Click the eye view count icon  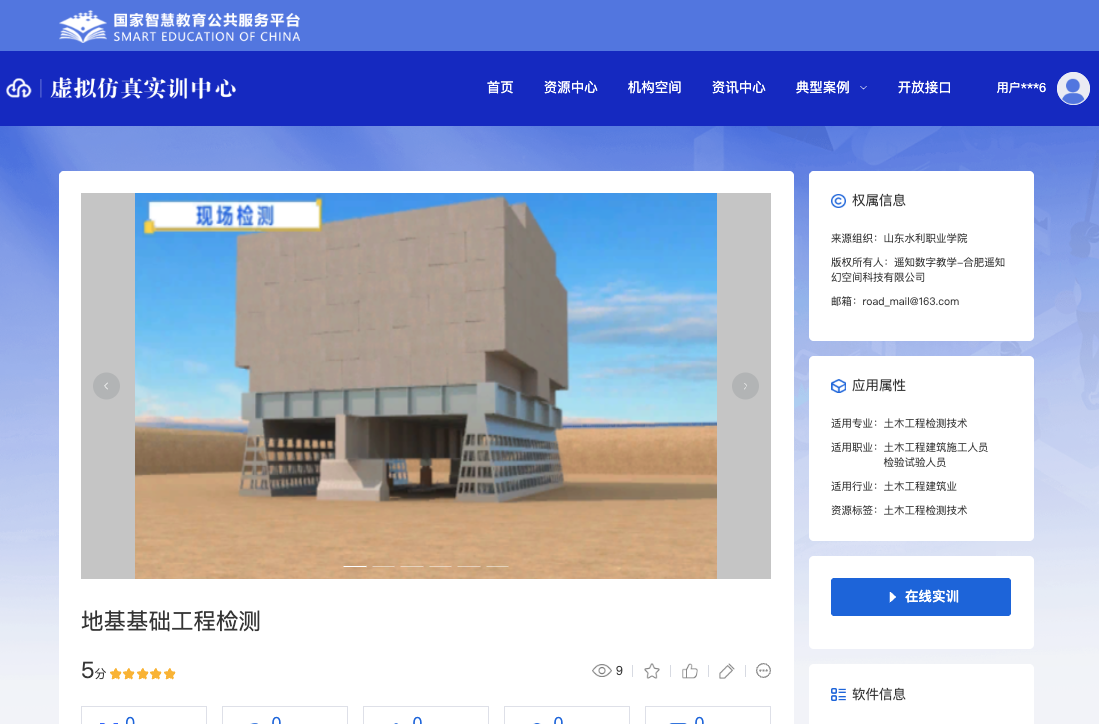pos(602,671)
